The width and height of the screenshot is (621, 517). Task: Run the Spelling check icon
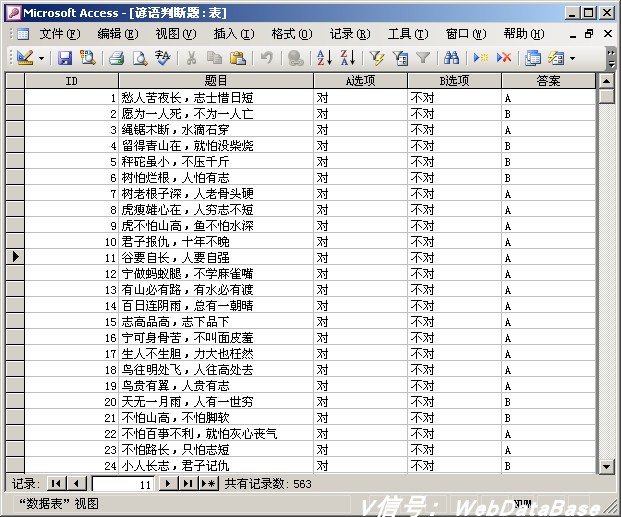click(162, 58)
